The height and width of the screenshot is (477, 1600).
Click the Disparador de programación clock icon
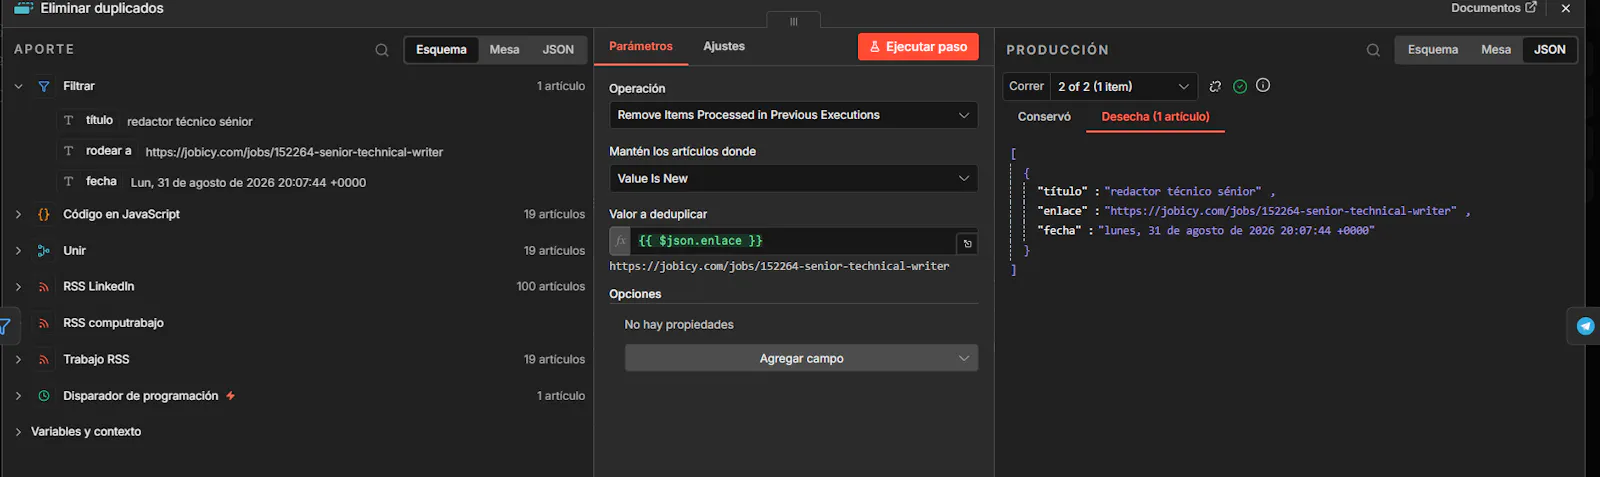coord(44,396)
